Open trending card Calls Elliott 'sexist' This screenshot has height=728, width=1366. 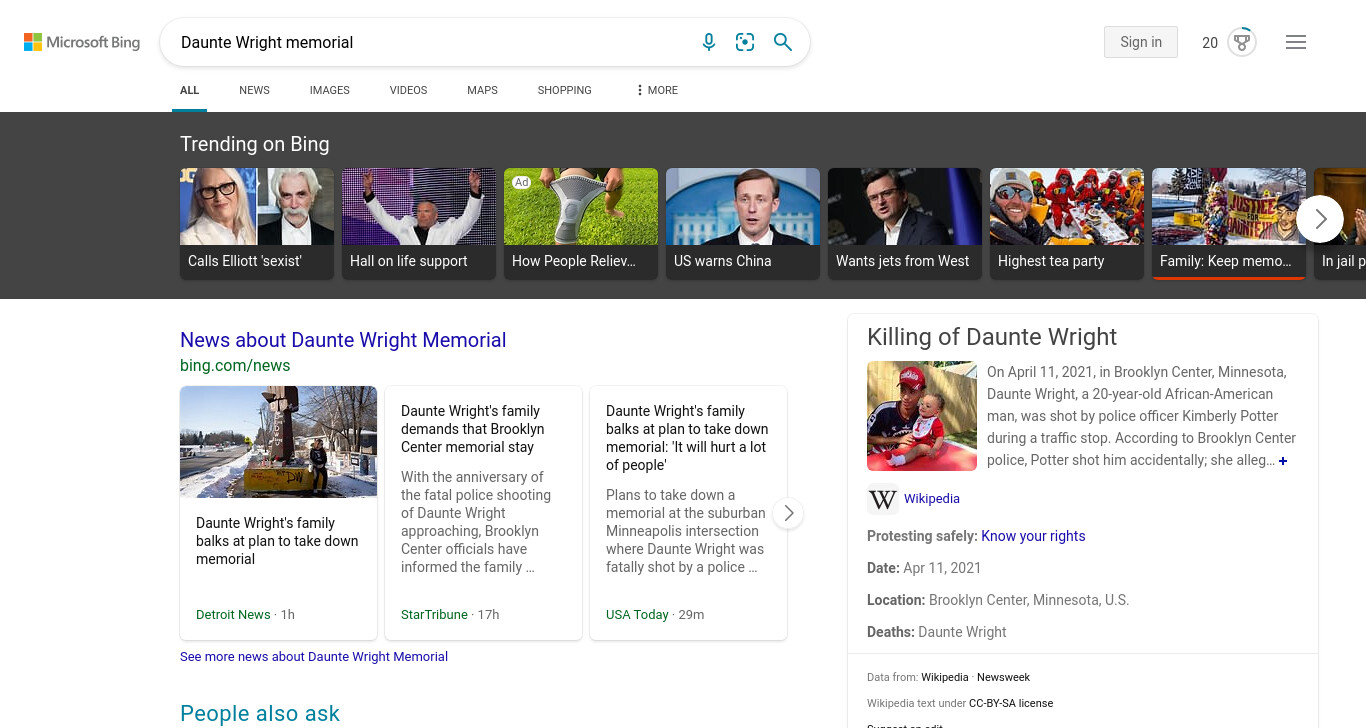click(257, 223)
